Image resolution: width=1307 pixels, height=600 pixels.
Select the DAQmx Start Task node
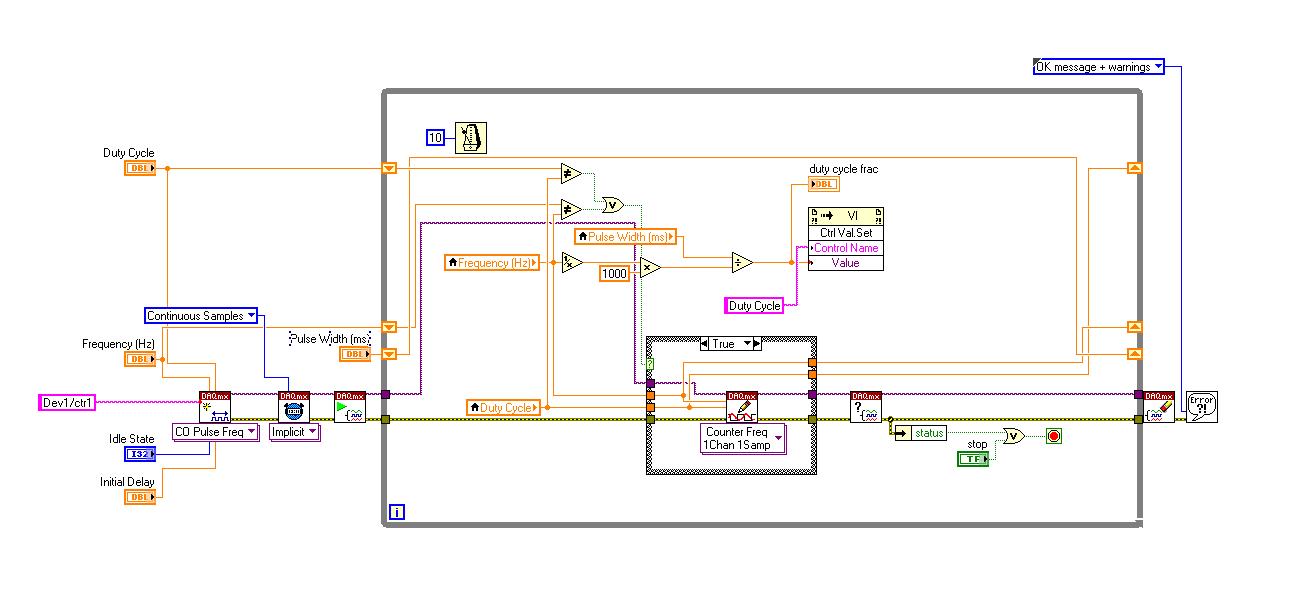click(x=350, y=406)
